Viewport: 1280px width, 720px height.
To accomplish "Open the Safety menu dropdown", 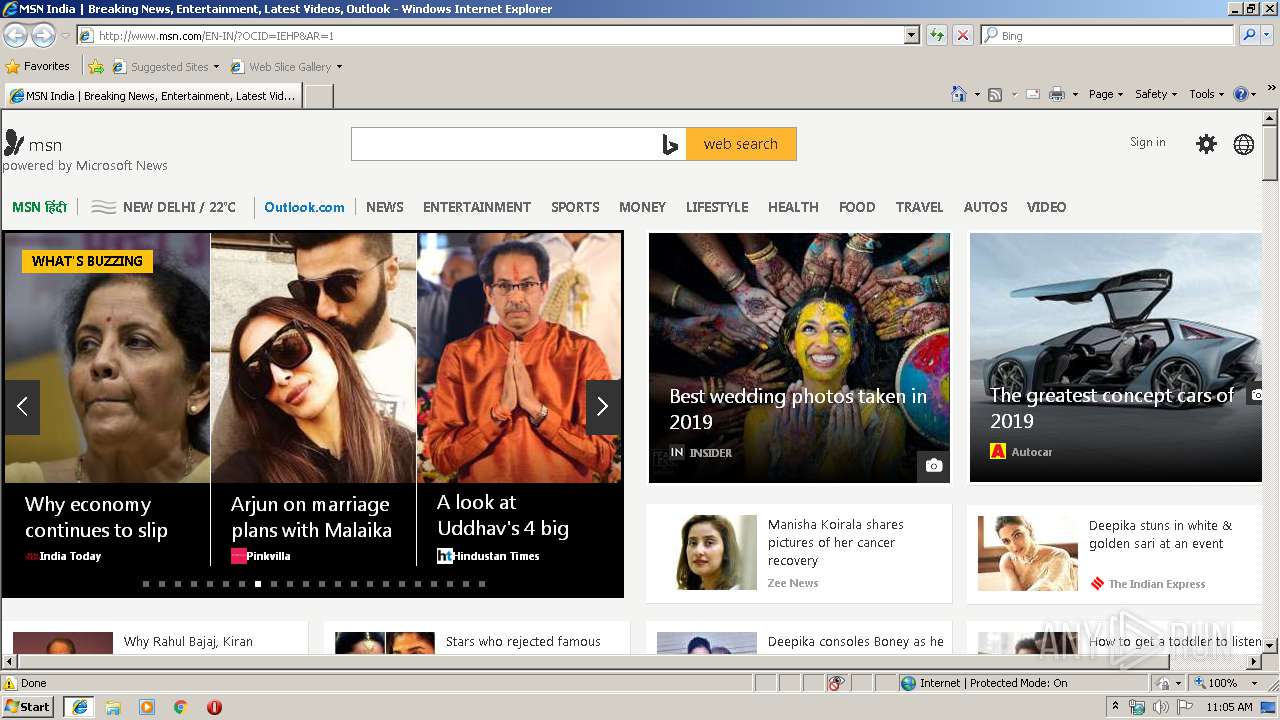I will 1156,94.
